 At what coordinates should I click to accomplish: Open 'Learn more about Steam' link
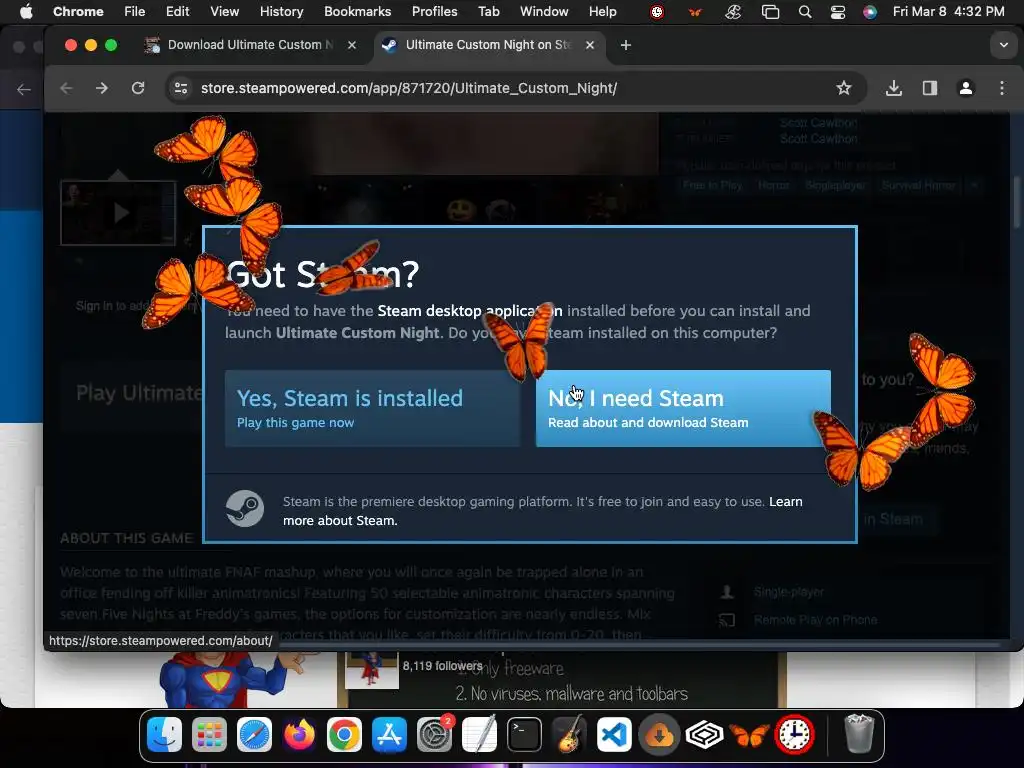tap(543, 511)
